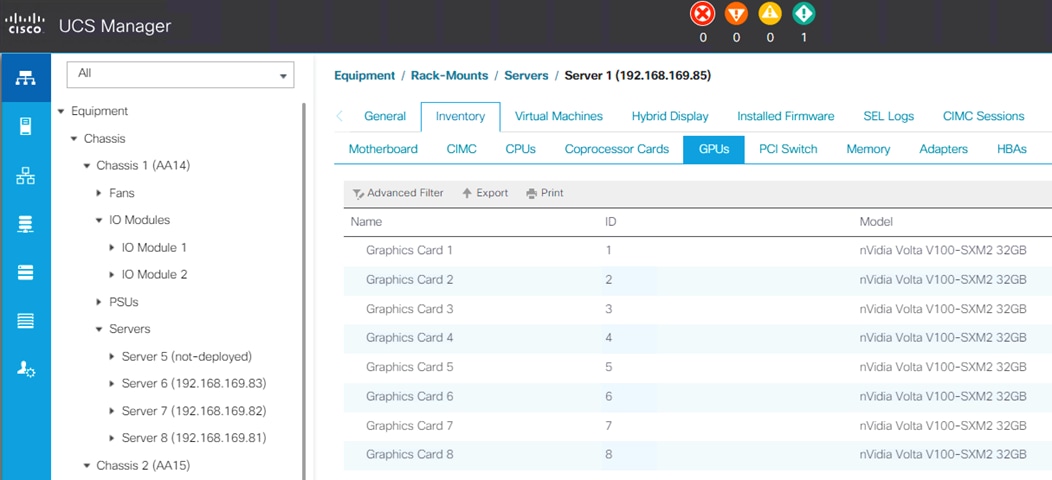Viewport: 1052px width, 480px height.
Task: Open the Servers section in the sidebar
Action: coord(25,127)
